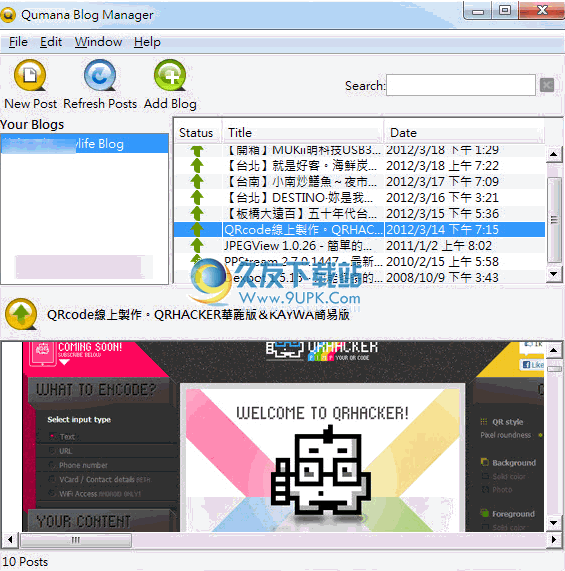Click the Qumana app icon in title bar
Image resolution: width=565 pixels, height=571 pixels.
coord(8,15)
